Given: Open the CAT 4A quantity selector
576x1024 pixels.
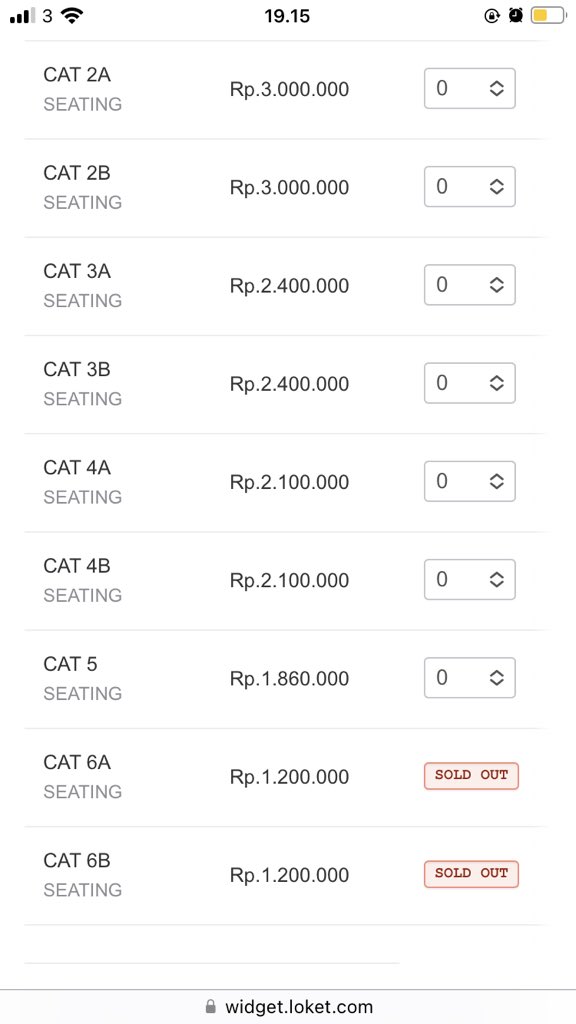Looking at the screenshot, I should [470, 481].
